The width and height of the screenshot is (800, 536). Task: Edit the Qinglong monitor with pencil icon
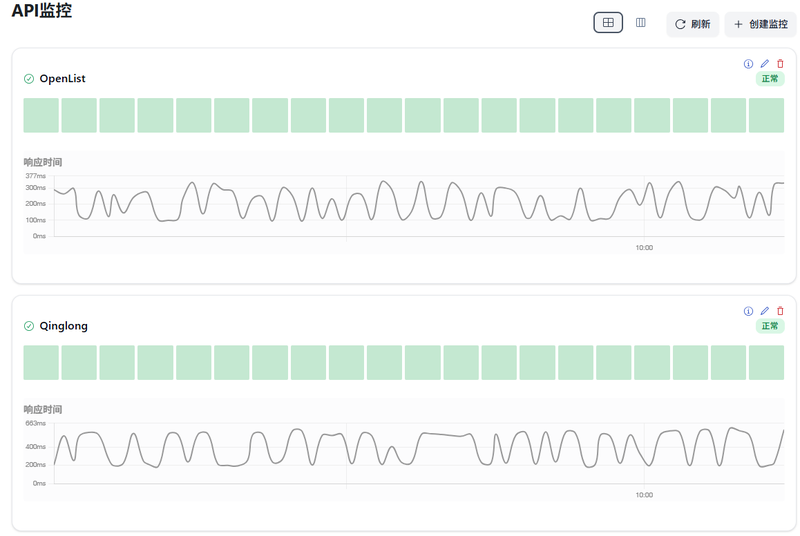click(x=765, y=311)
